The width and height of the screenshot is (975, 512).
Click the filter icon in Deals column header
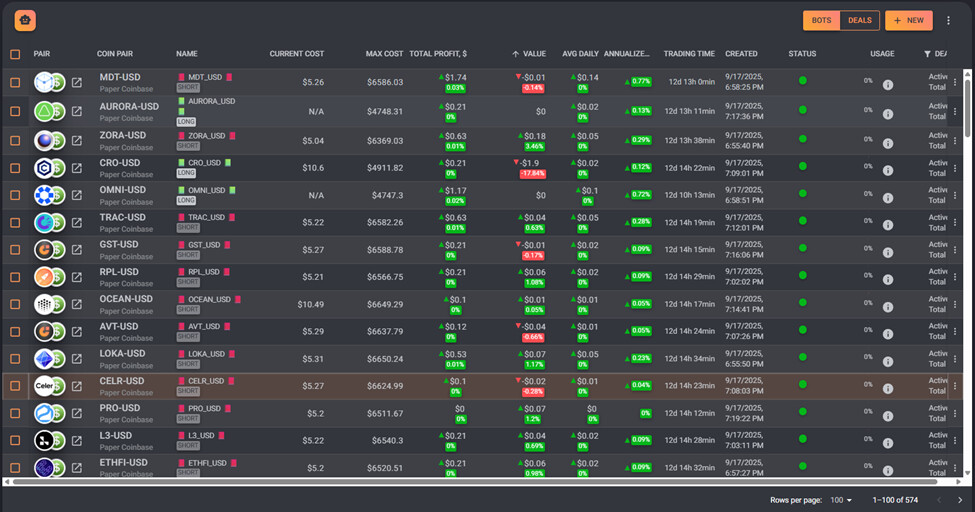pos(927,54)
